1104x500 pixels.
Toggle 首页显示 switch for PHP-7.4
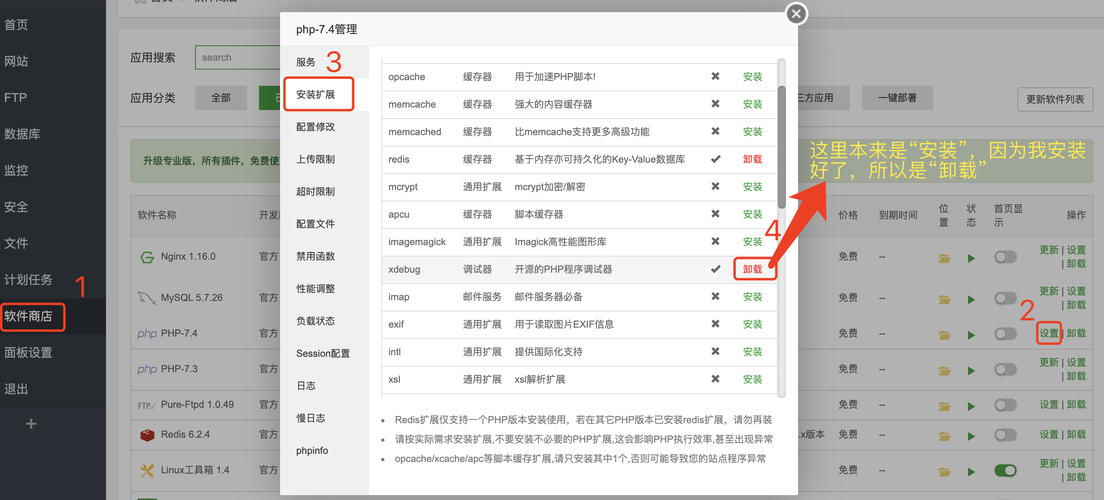[x=1005, y=334]
